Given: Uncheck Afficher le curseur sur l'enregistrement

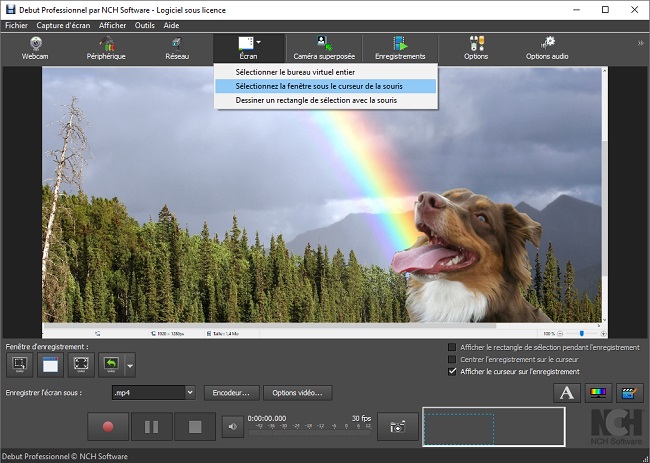Looking at the screenshot, I should point(452,371).
